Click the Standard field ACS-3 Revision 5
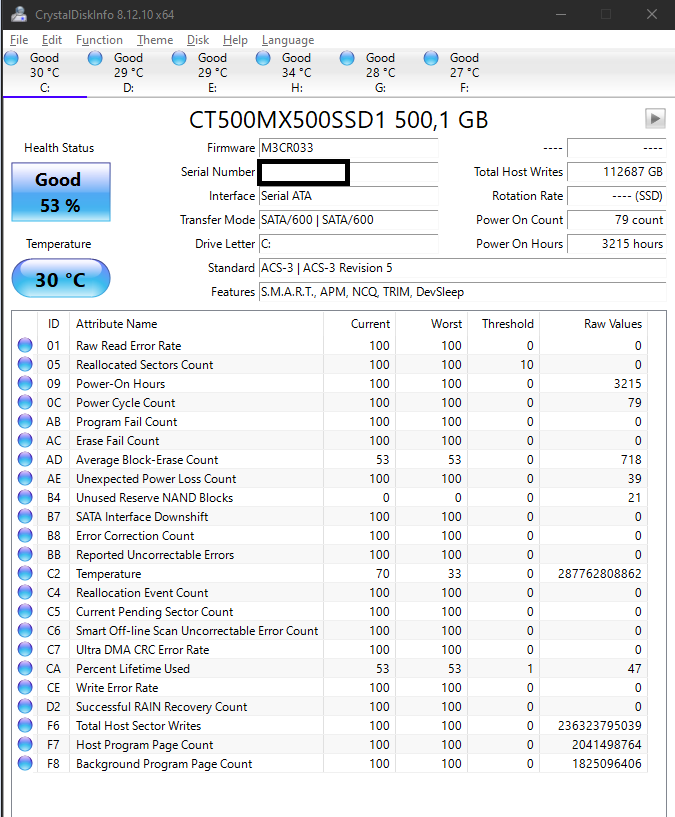 [x=462, y=268]
